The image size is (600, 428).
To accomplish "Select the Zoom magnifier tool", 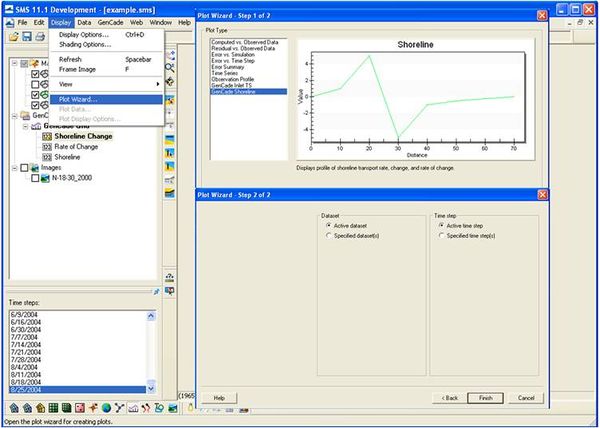I will [x=170, y=68].
